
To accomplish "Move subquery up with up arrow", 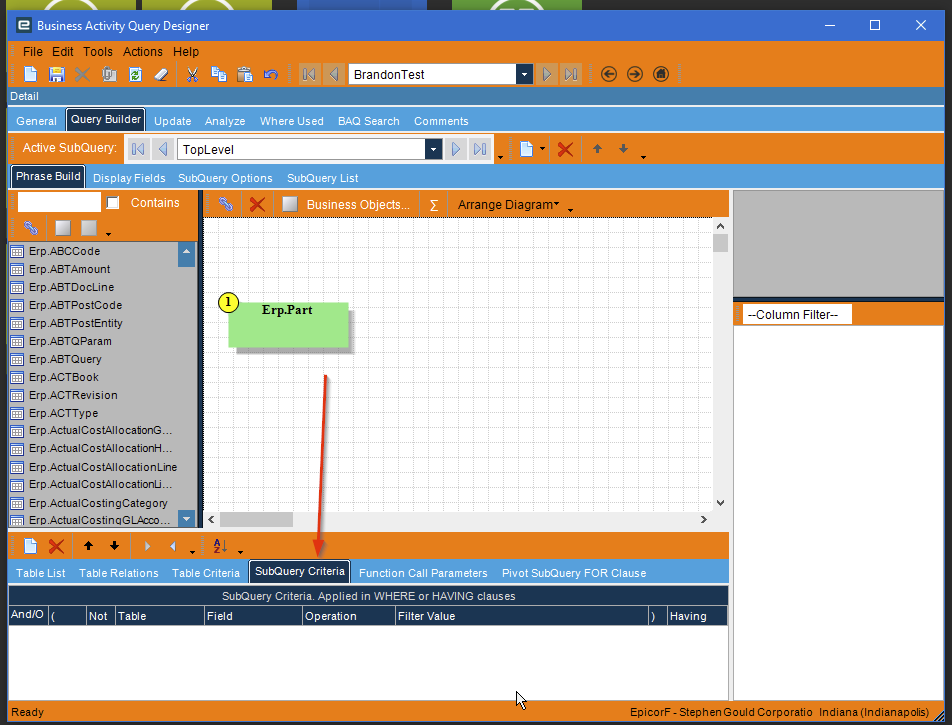I will pyautogui.click(x=597, y=149).
